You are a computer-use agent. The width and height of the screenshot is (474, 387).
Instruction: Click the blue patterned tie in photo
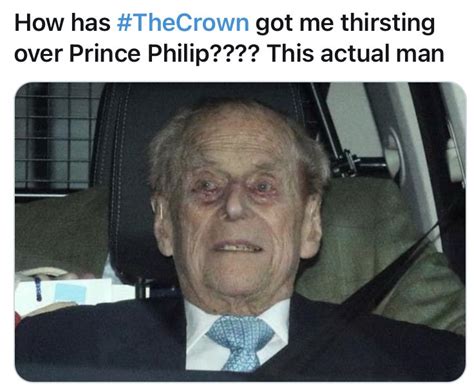[x=241, y=342]
